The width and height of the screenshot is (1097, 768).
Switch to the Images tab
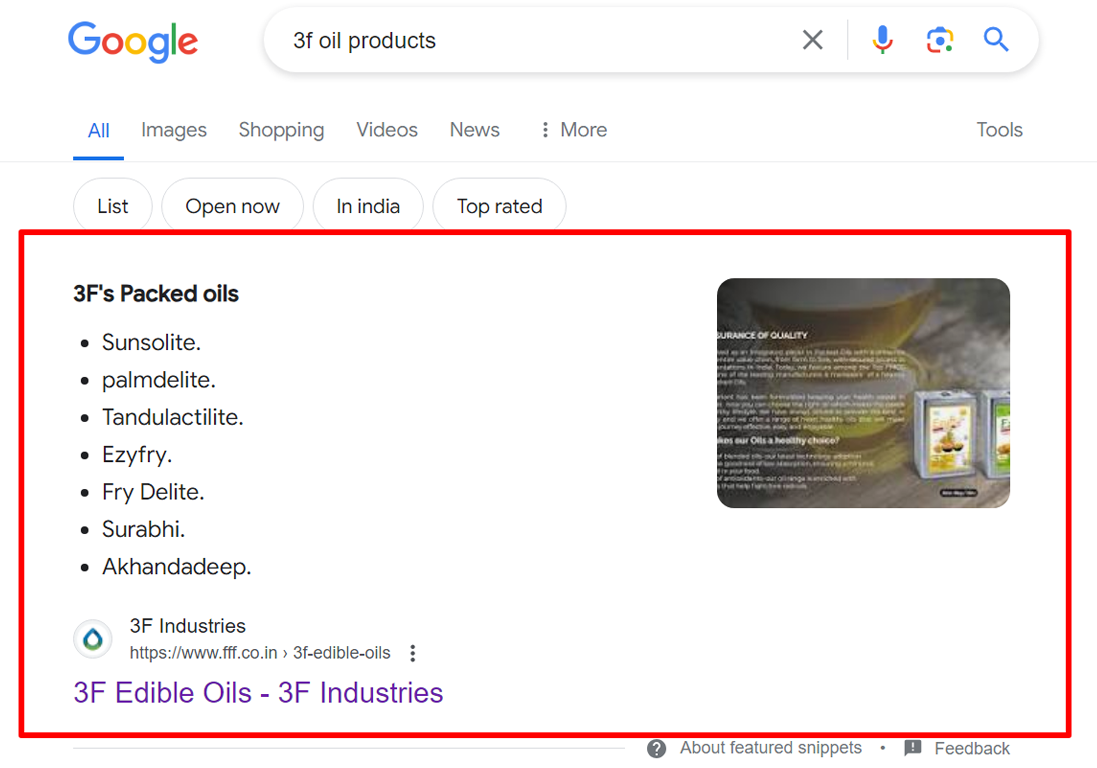(x=174, y=130)
